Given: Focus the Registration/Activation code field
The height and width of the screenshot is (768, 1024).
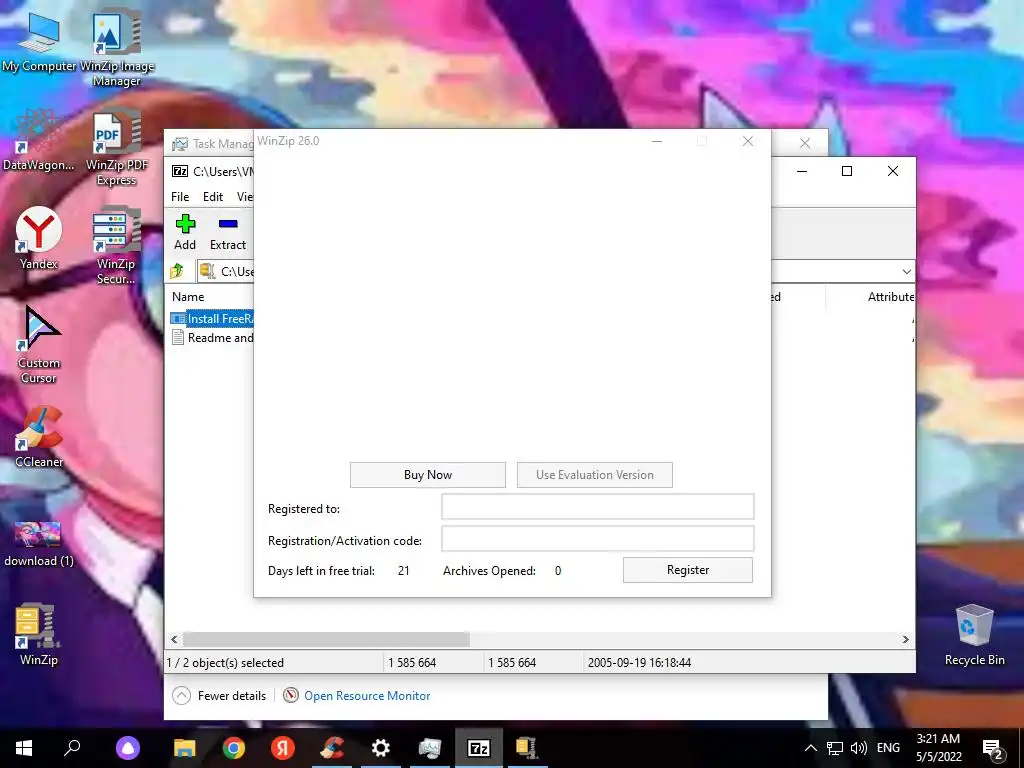Looking at the screenshot, I should coord(598,539).
